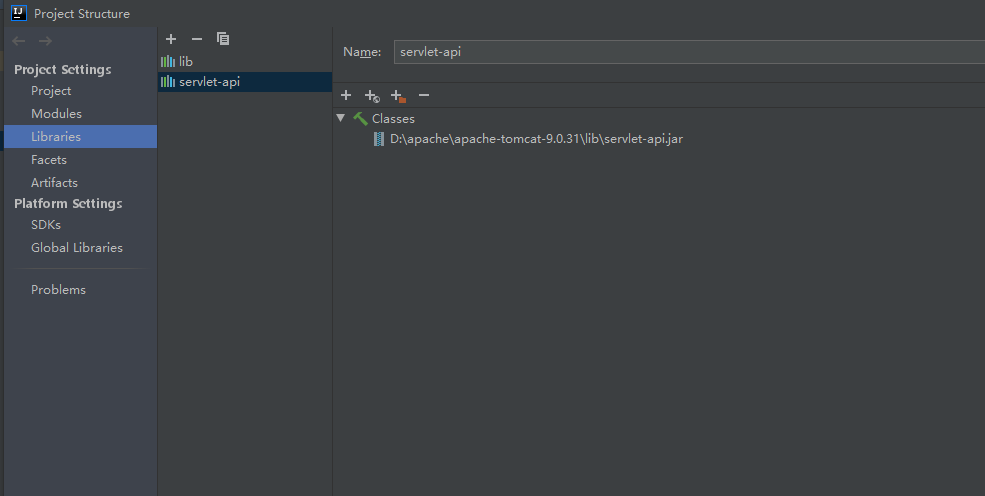Open the Facets settings page
This screenshot has width=985, height=496.
coord(49,159)
